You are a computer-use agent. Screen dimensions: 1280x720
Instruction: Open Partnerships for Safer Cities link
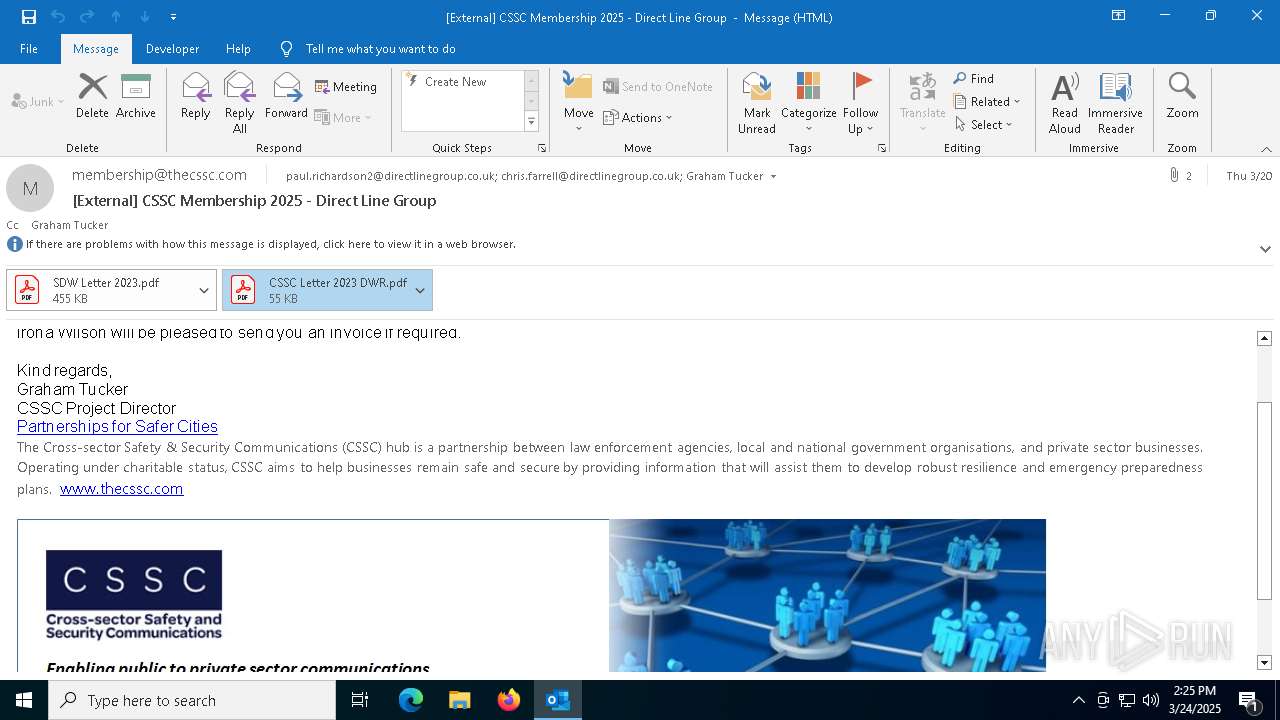[117, 427]
